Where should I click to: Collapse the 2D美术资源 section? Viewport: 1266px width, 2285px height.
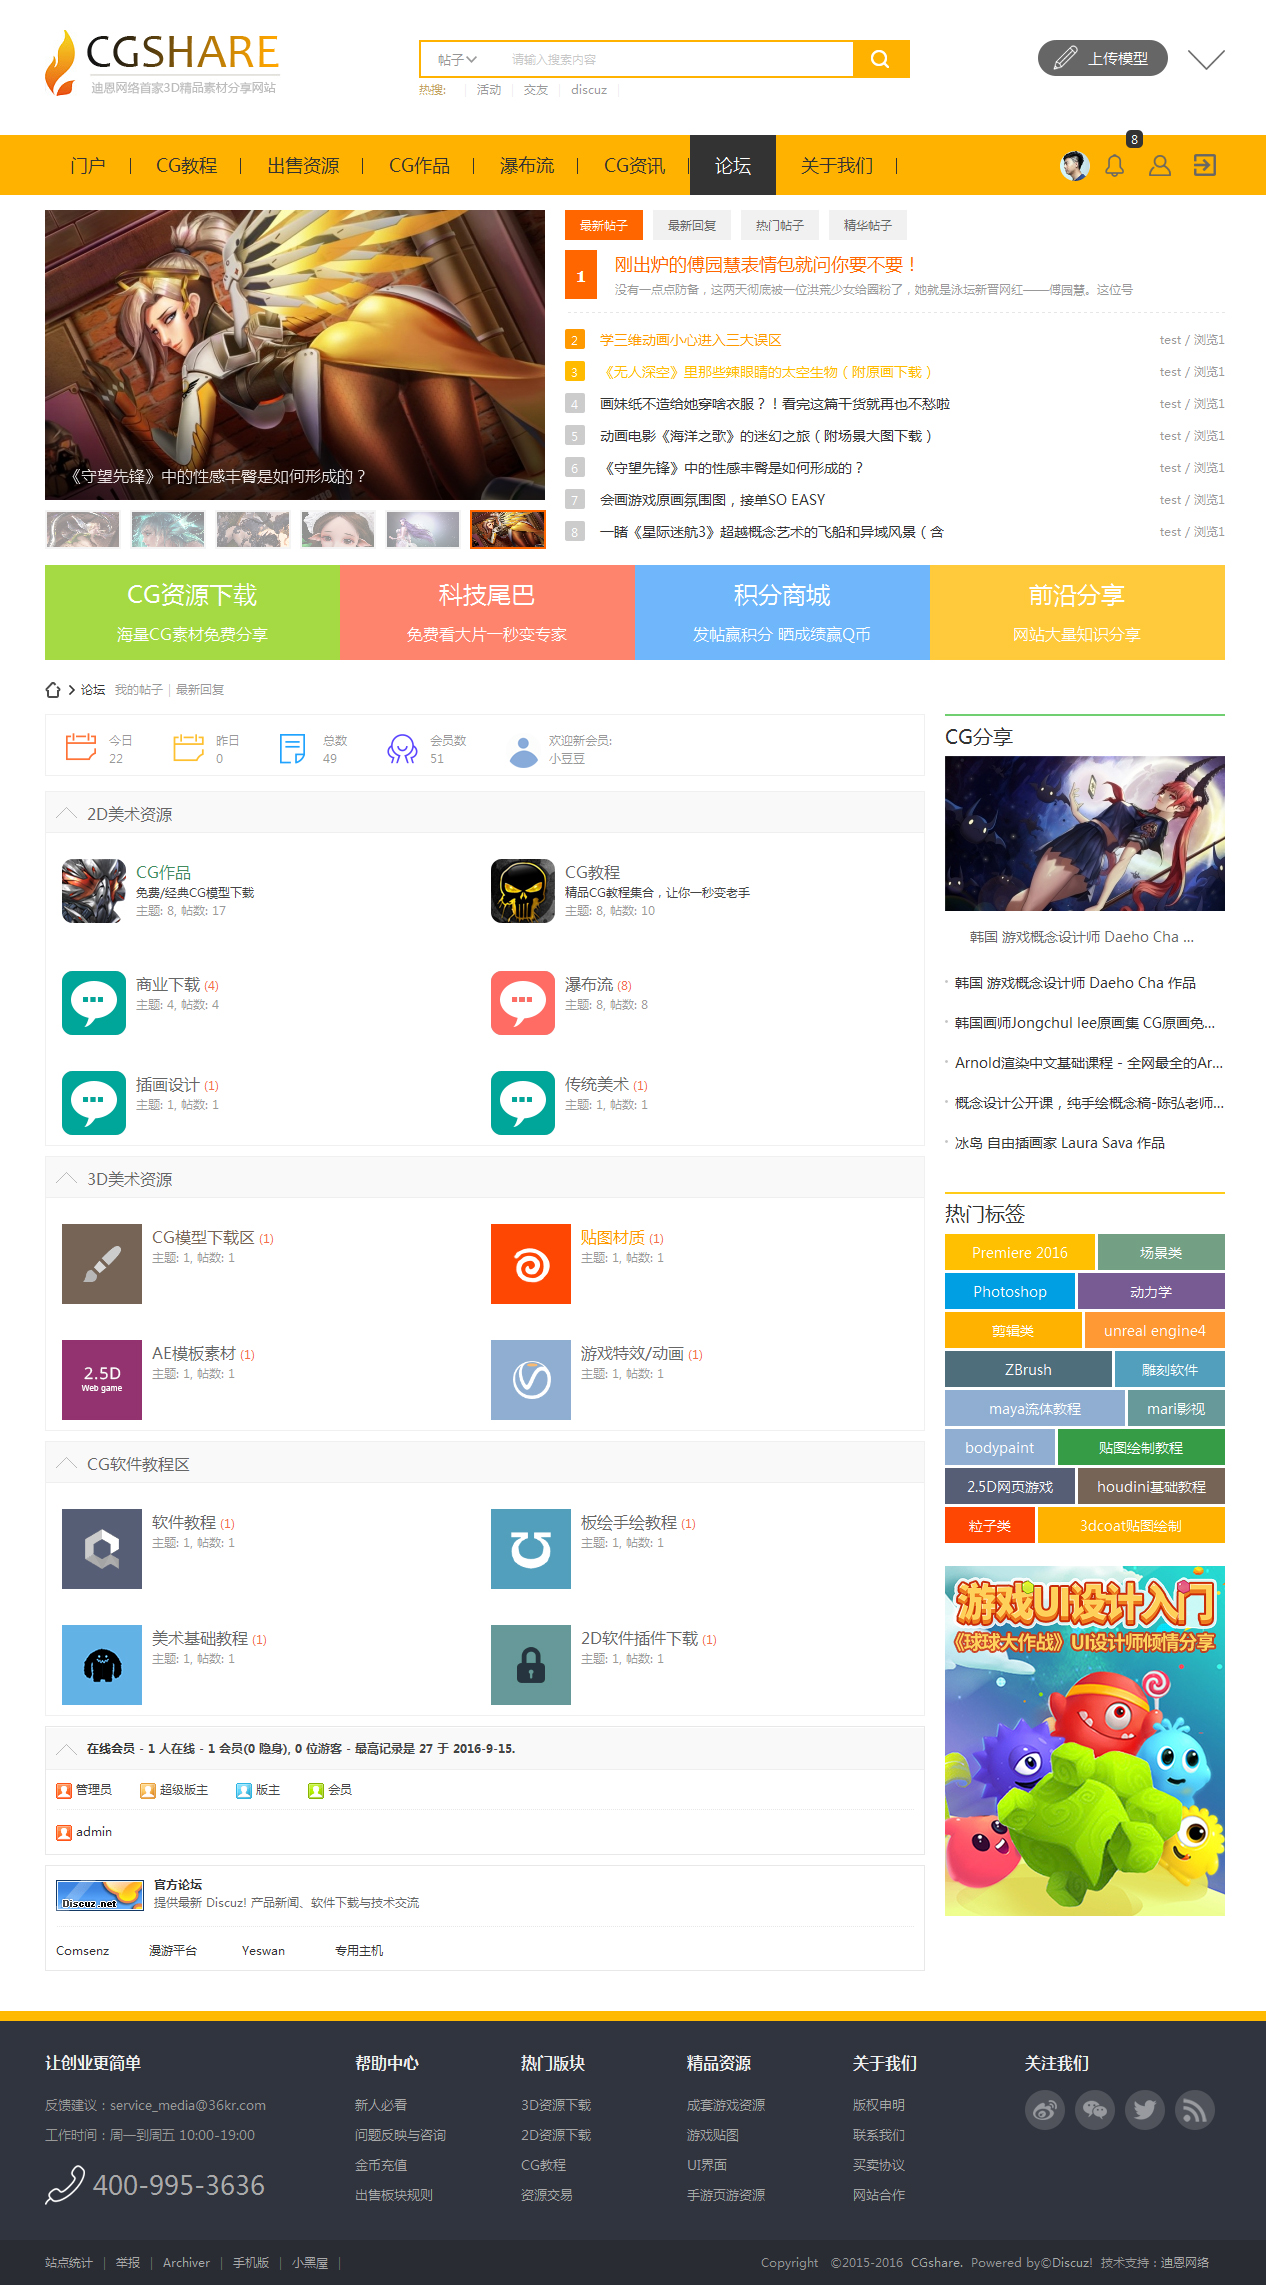click(x=66, y=814)
